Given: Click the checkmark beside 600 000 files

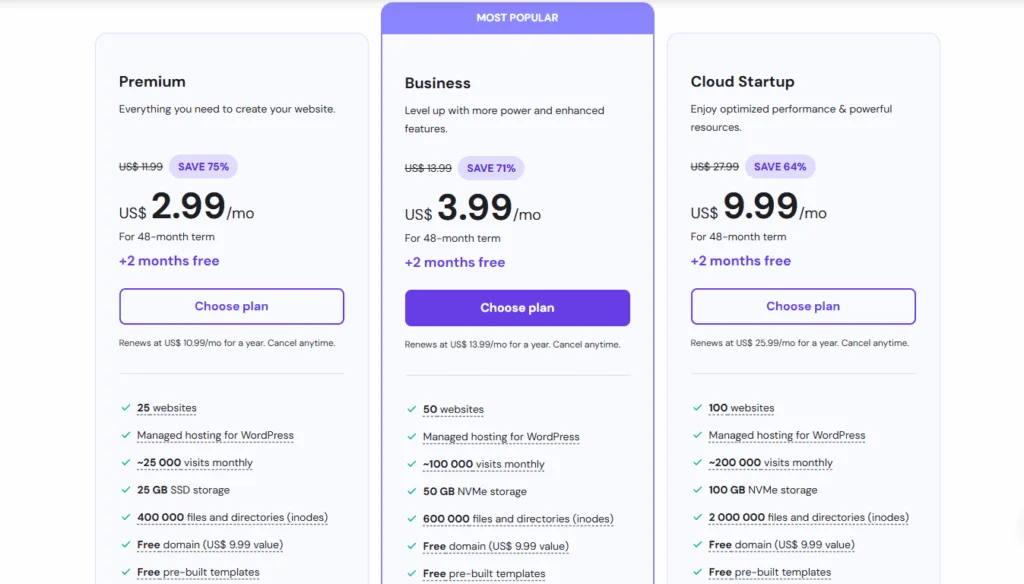Looking at the screenshot, I should [x=411, y=519].
